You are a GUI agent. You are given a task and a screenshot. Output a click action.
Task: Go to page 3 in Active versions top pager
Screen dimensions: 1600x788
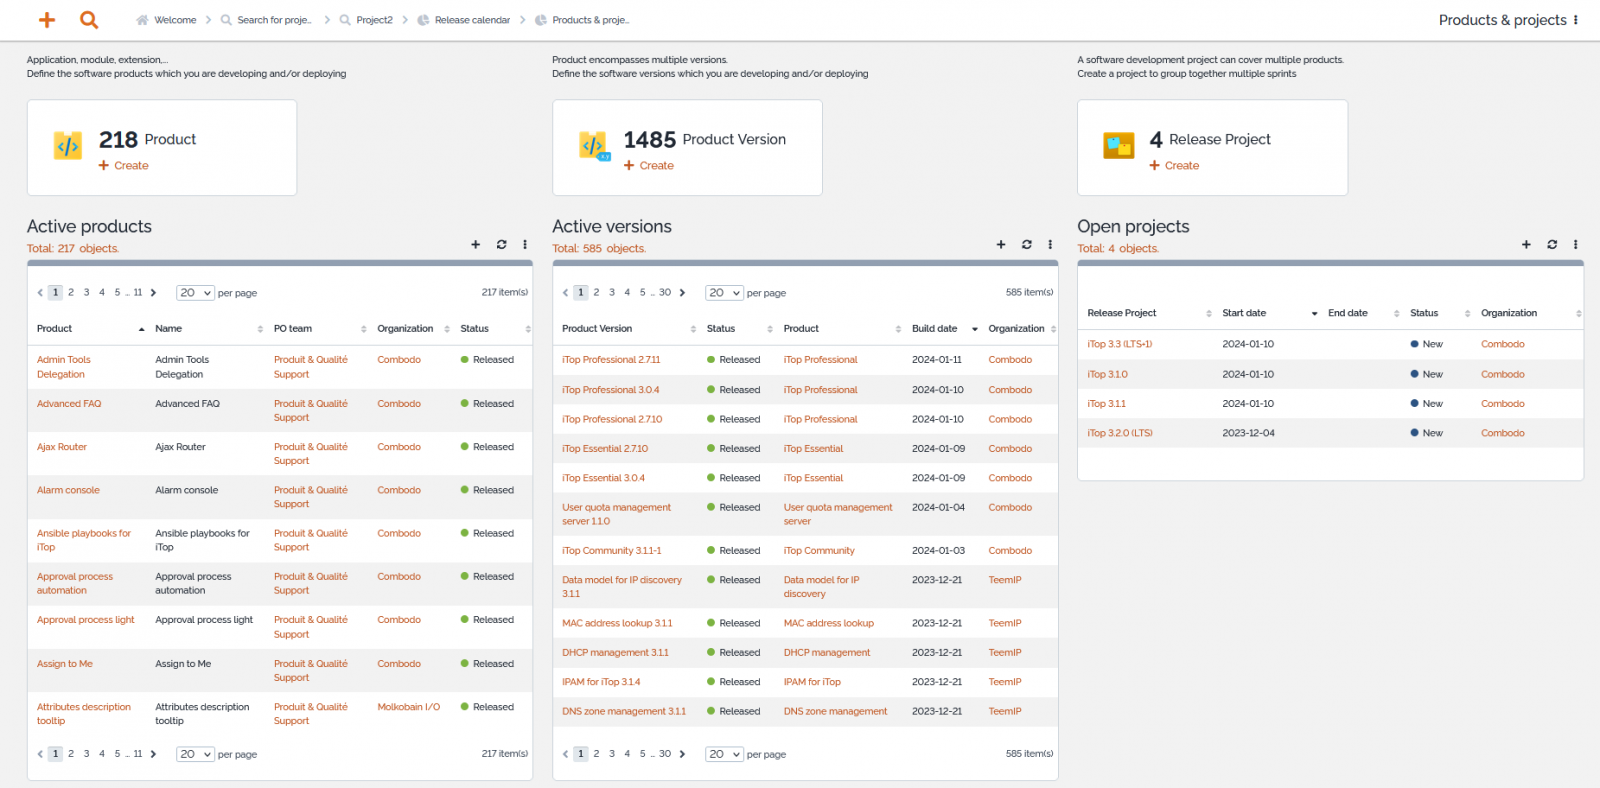tap(612, 293)
